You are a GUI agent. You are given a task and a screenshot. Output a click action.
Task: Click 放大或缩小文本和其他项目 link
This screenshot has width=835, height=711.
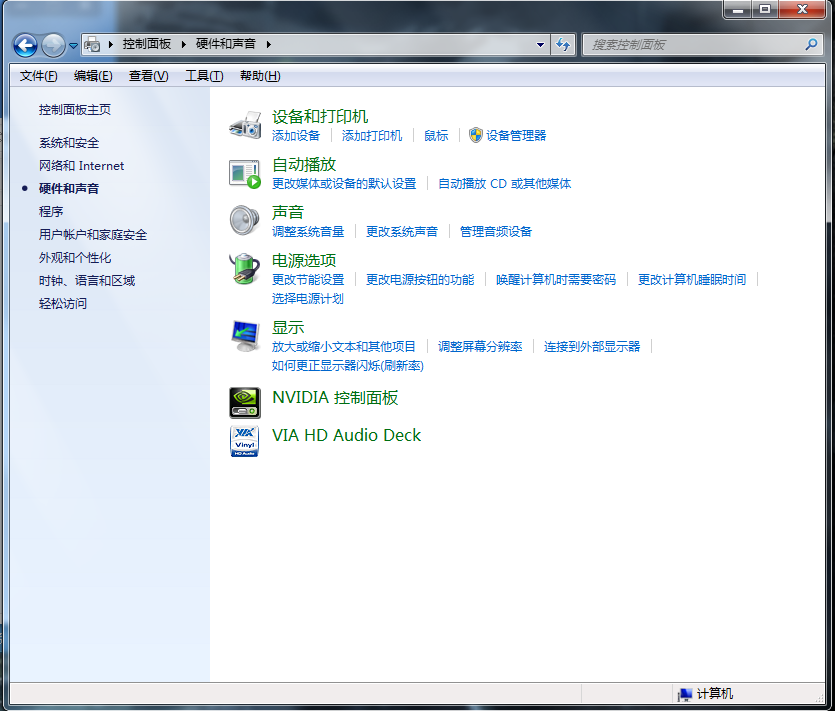(x=343, y=347)
